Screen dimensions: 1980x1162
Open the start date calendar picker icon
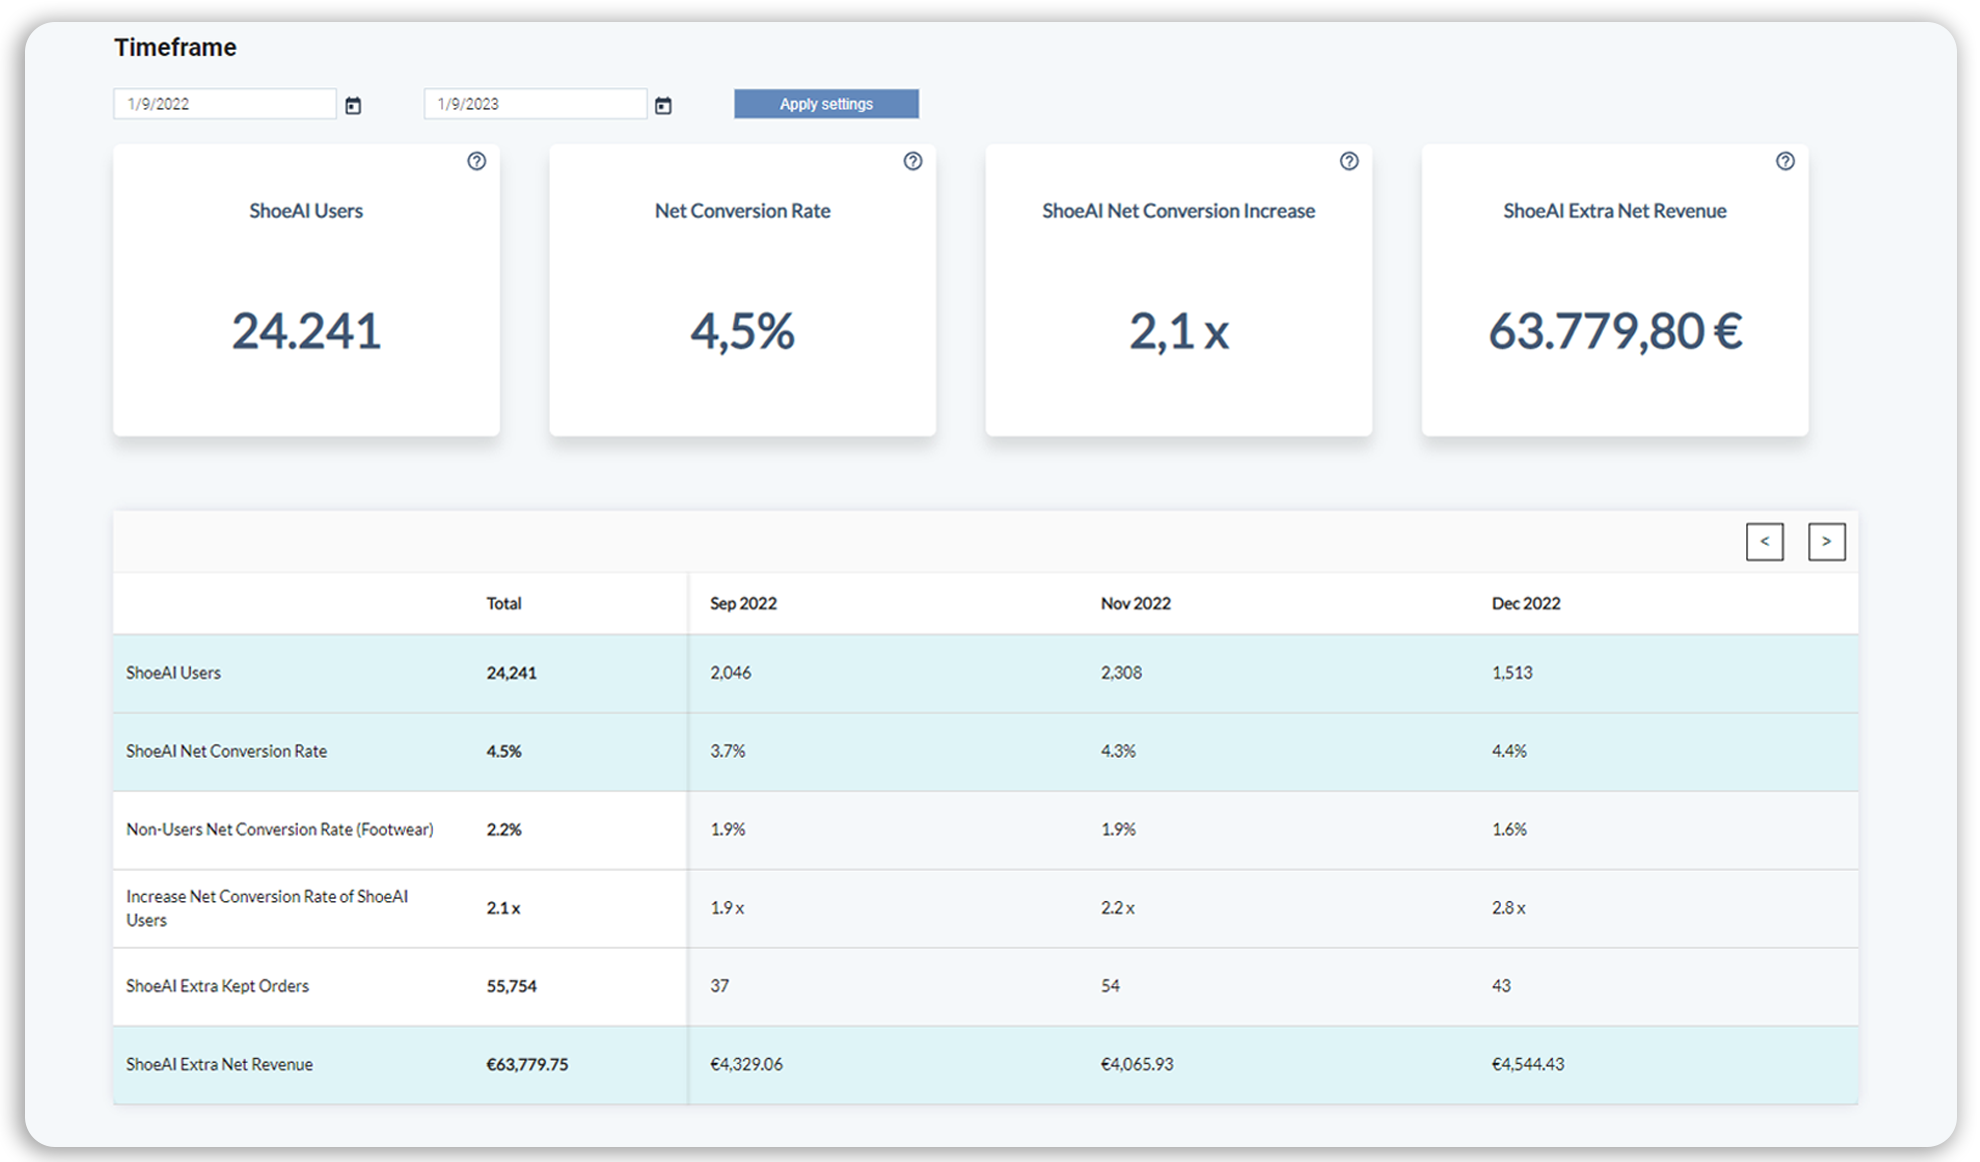tap(353, 105)
